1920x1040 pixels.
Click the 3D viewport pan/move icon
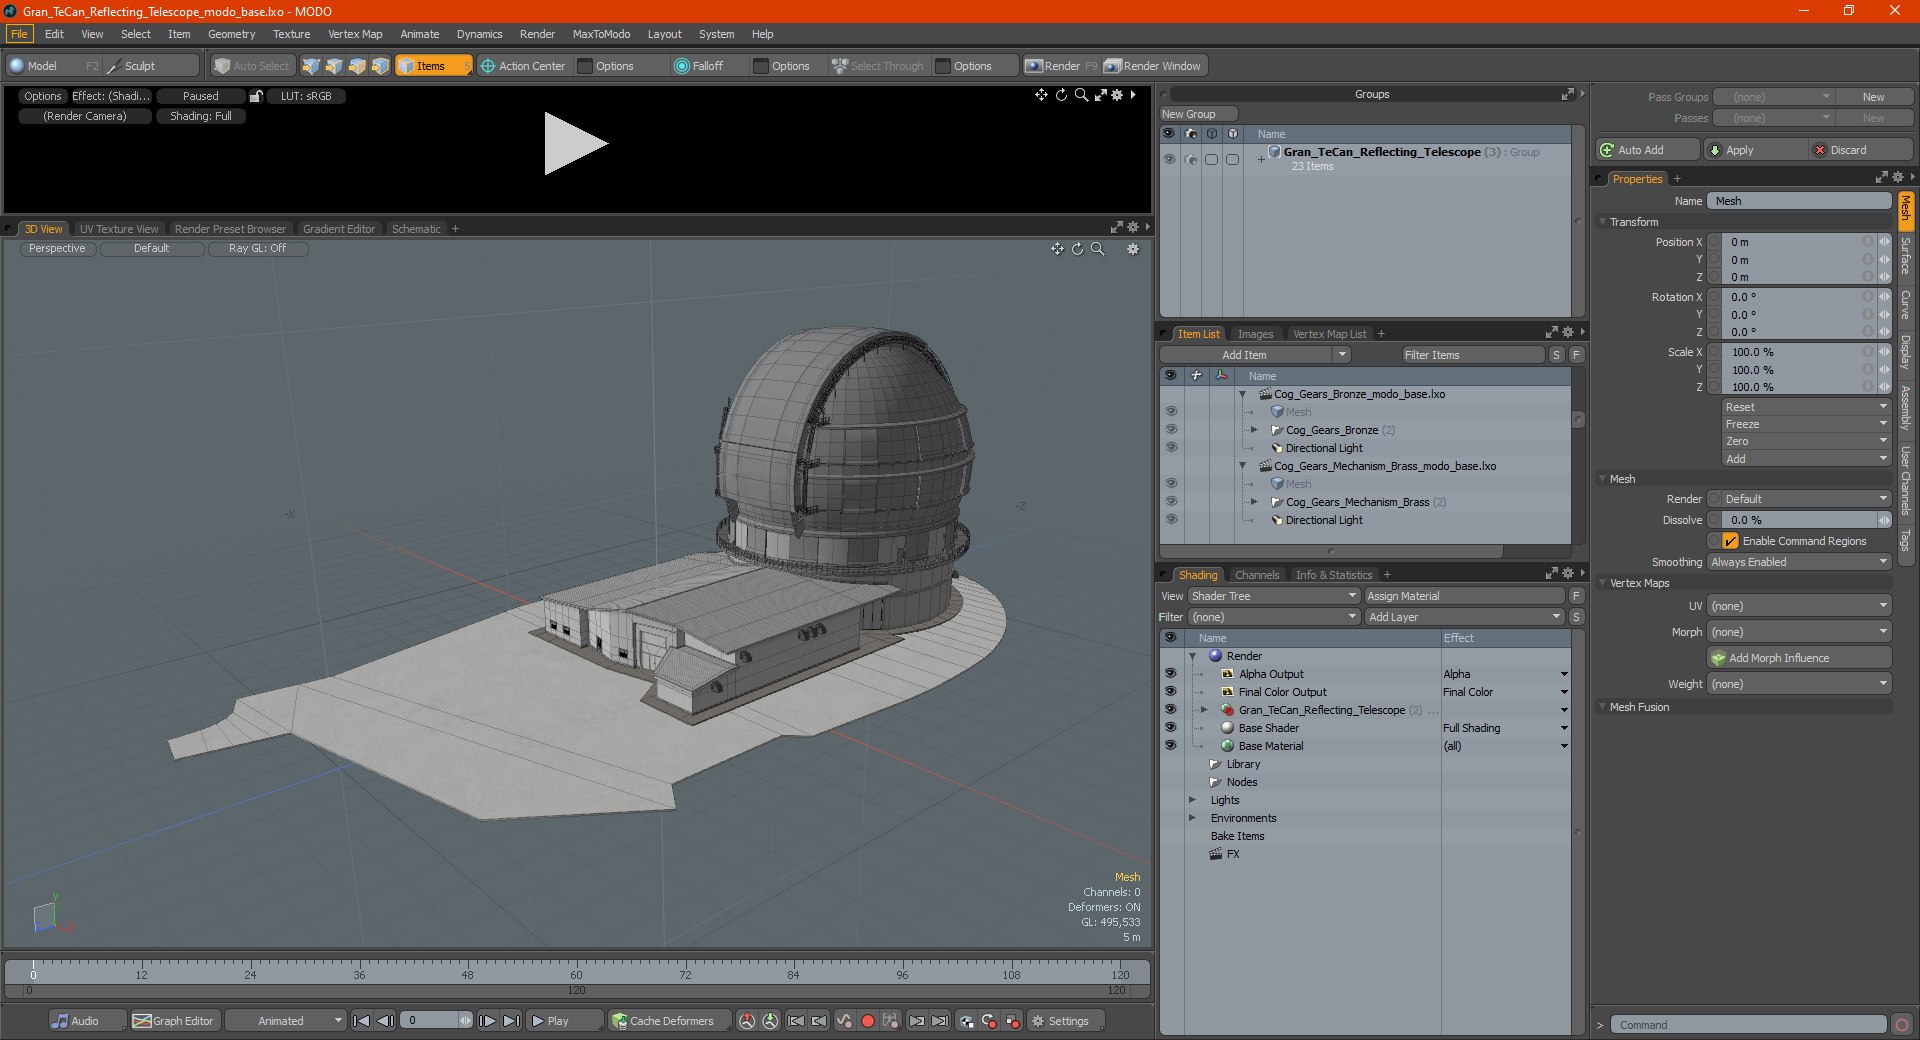click(1057, 249)
